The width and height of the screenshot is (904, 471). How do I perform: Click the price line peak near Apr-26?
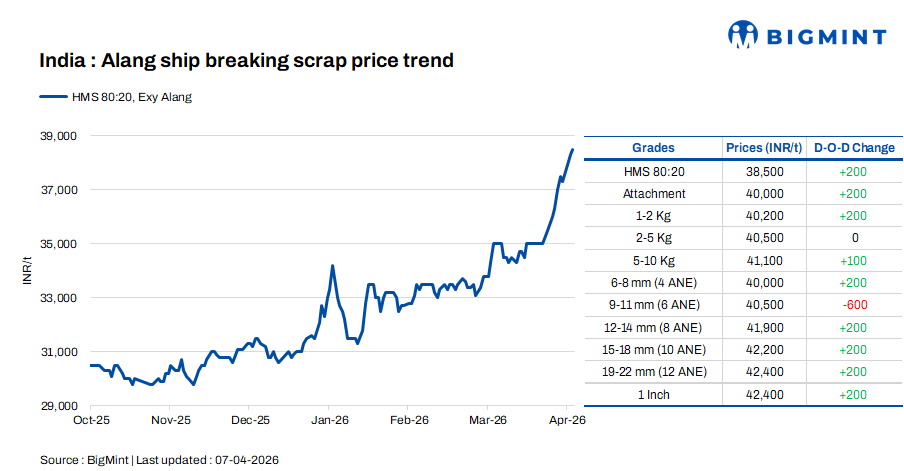pyautogui.click(x=572, y=150)
